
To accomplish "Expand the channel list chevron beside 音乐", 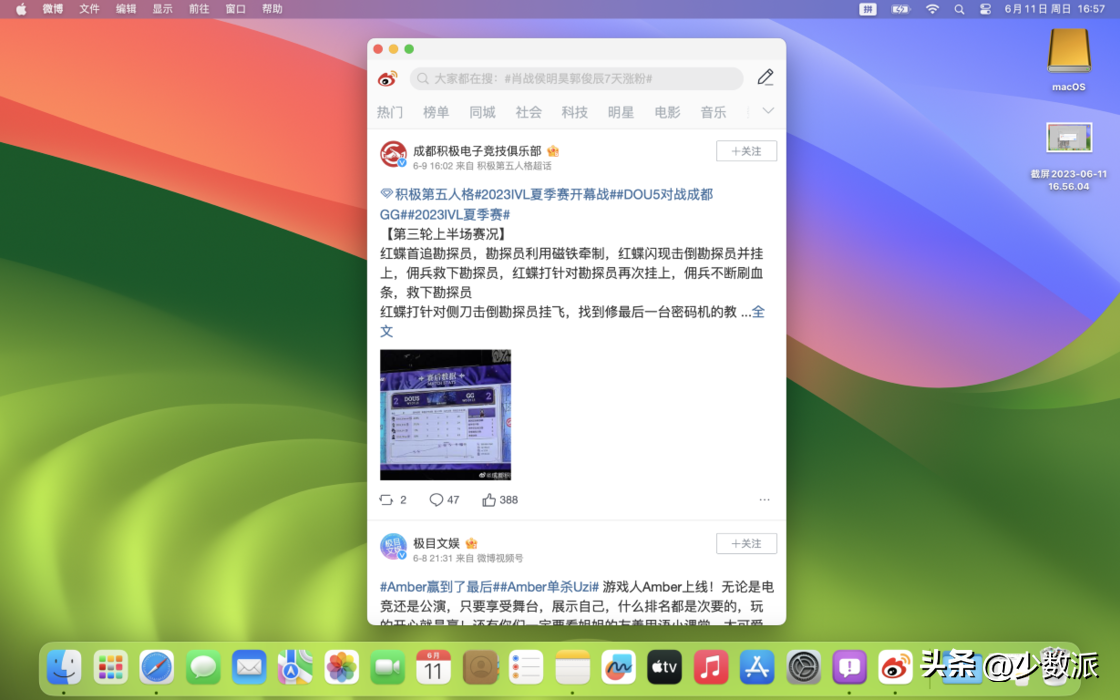I will (x=769, y=111).
